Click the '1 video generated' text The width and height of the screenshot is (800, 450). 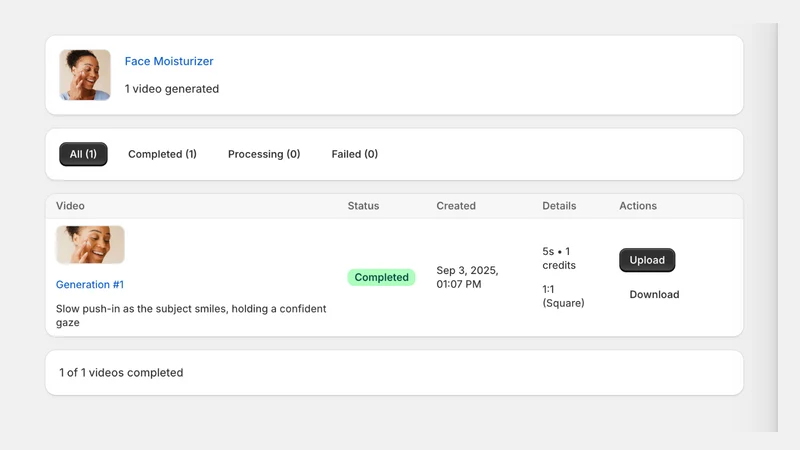pos(172,89)
